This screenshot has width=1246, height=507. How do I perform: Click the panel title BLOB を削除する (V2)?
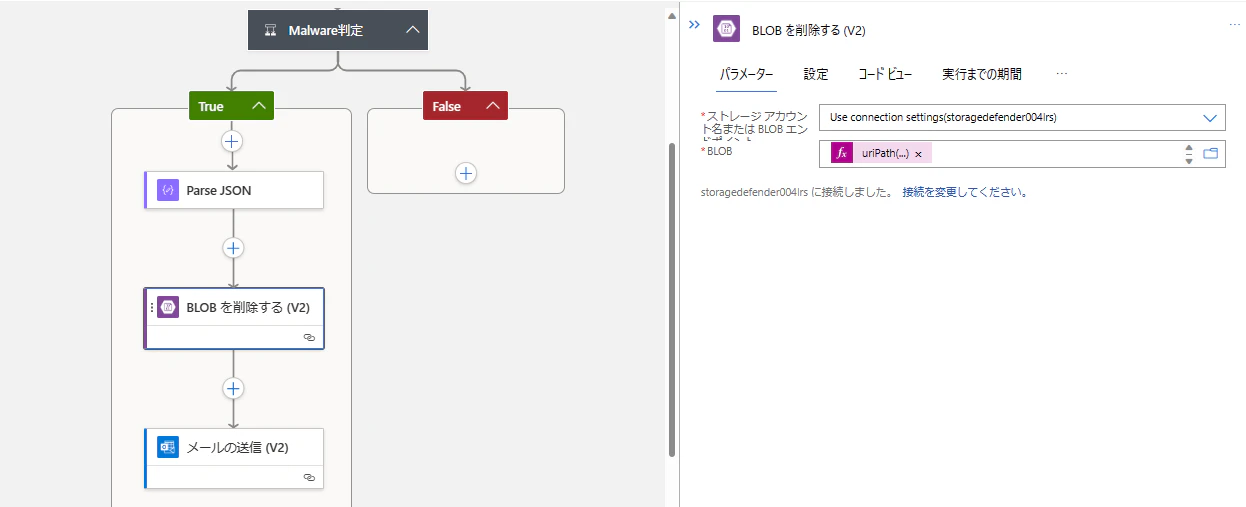click(808, 30)
